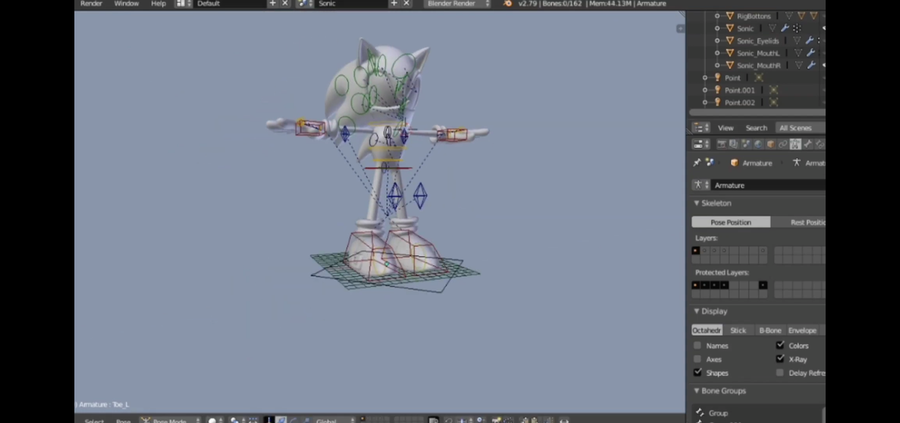Viewport: 900px width, 423px height.
Task: Click scene browse icon left of Sonic field
Action: tap(304, 3)
